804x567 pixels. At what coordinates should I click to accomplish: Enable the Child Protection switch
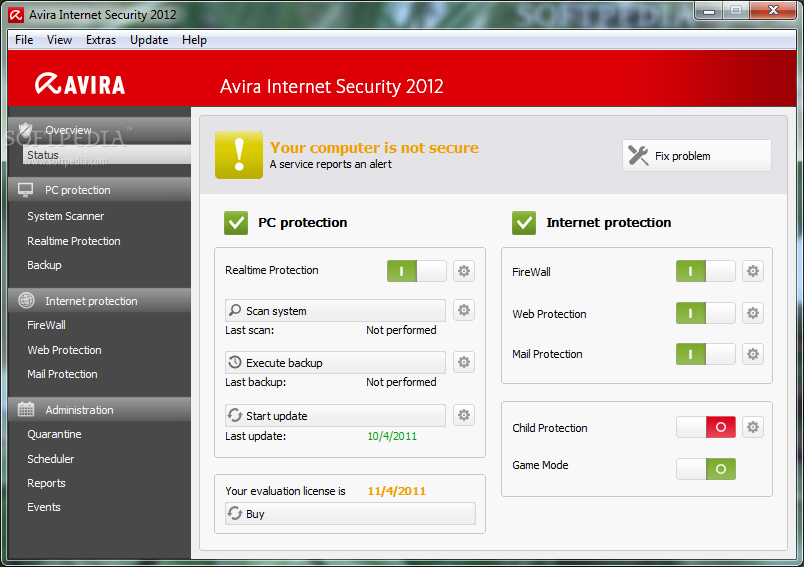[x=706, y=427]
